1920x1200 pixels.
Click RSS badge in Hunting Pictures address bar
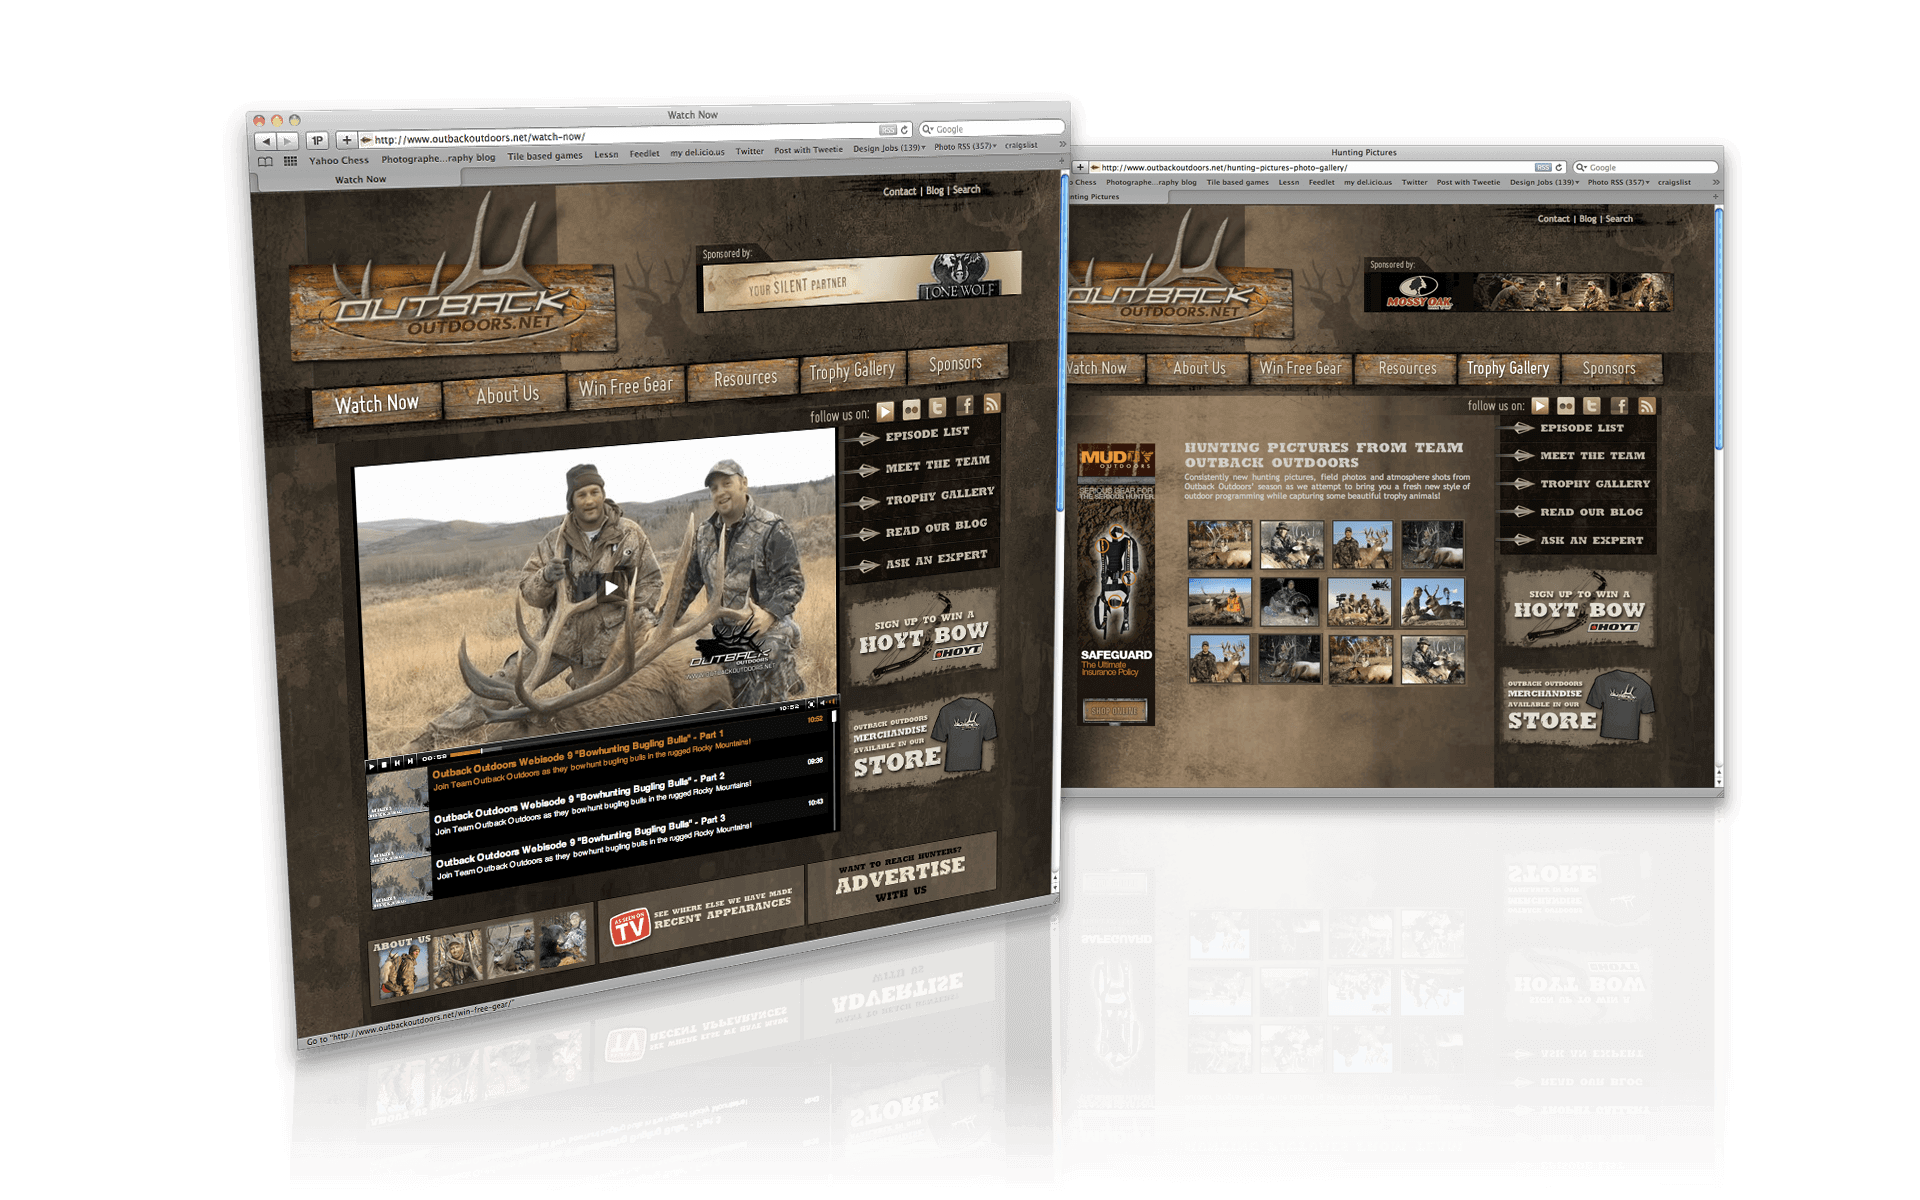coord(1543,167)
